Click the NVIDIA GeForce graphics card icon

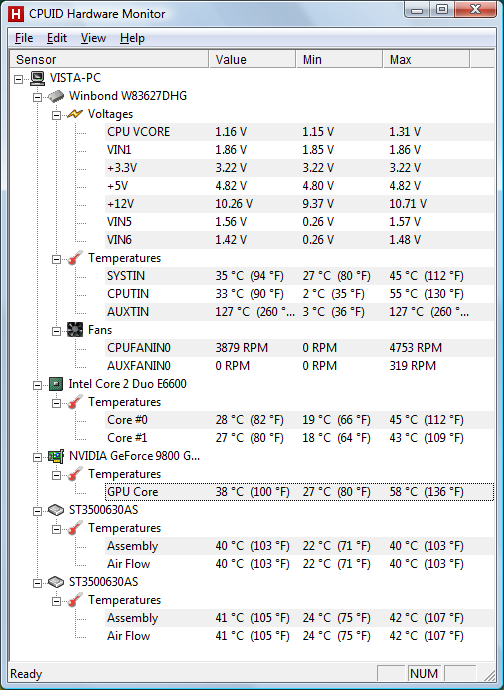pyautogui.click(x=56, y=456)
